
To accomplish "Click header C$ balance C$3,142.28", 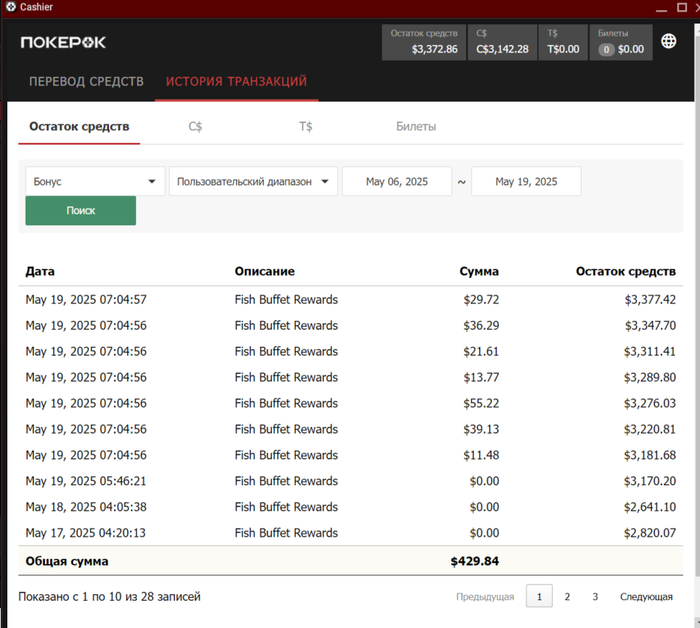I will coord(502,42).
